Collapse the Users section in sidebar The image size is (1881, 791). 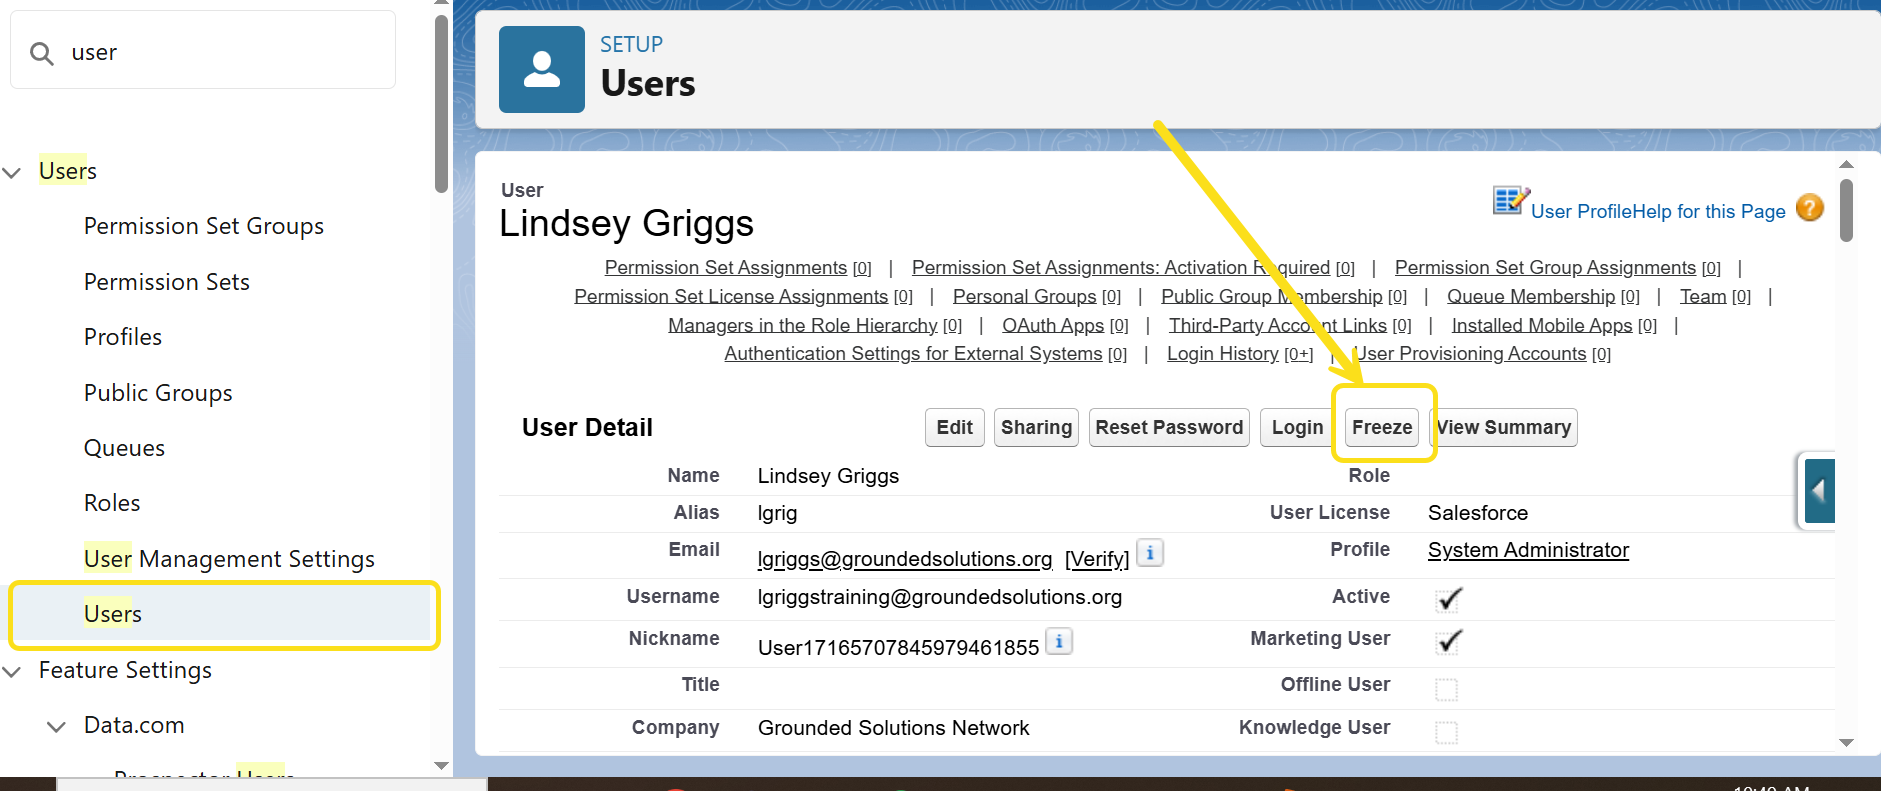13,172
